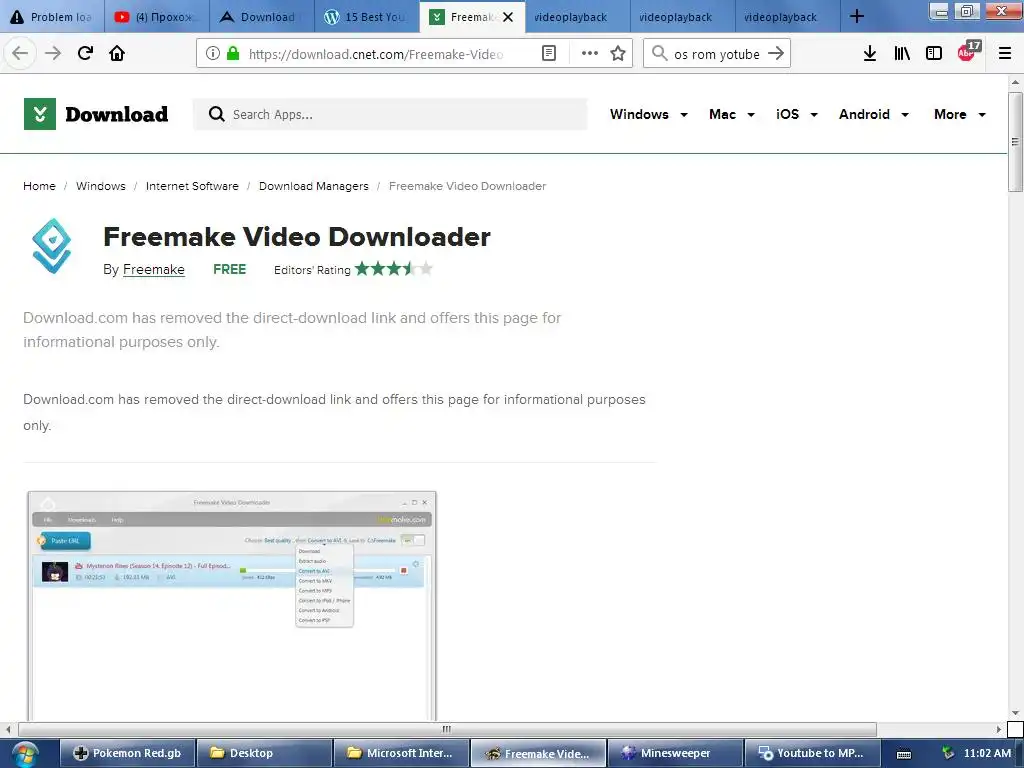Viewport: 1024px width, 768px height.
Task: Open a new tab with plus button
Action: pos(857,16)
